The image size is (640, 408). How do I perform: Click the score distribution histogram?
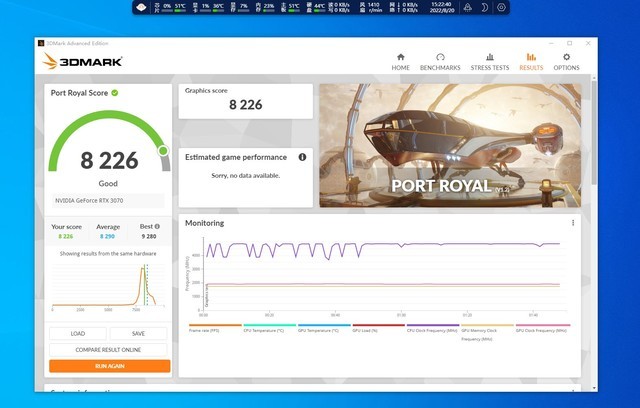pos(108,286)
